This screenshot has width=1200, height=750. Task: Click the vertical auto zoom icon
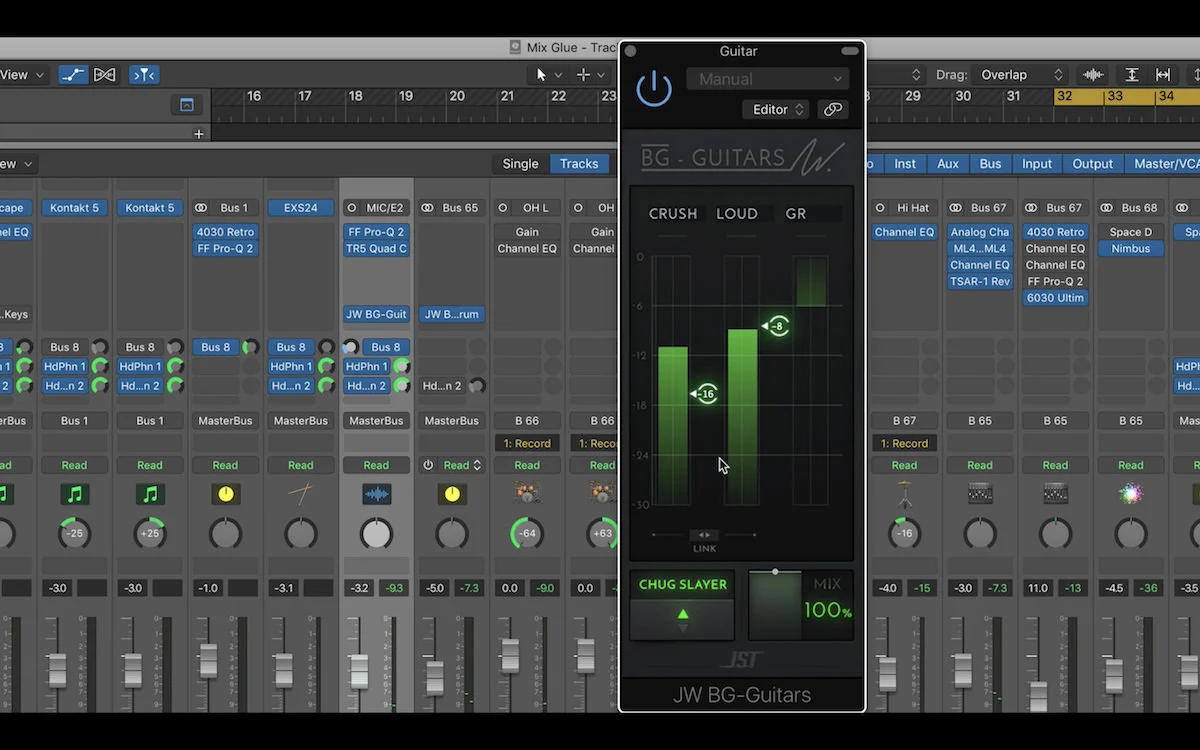(1132, 75)
